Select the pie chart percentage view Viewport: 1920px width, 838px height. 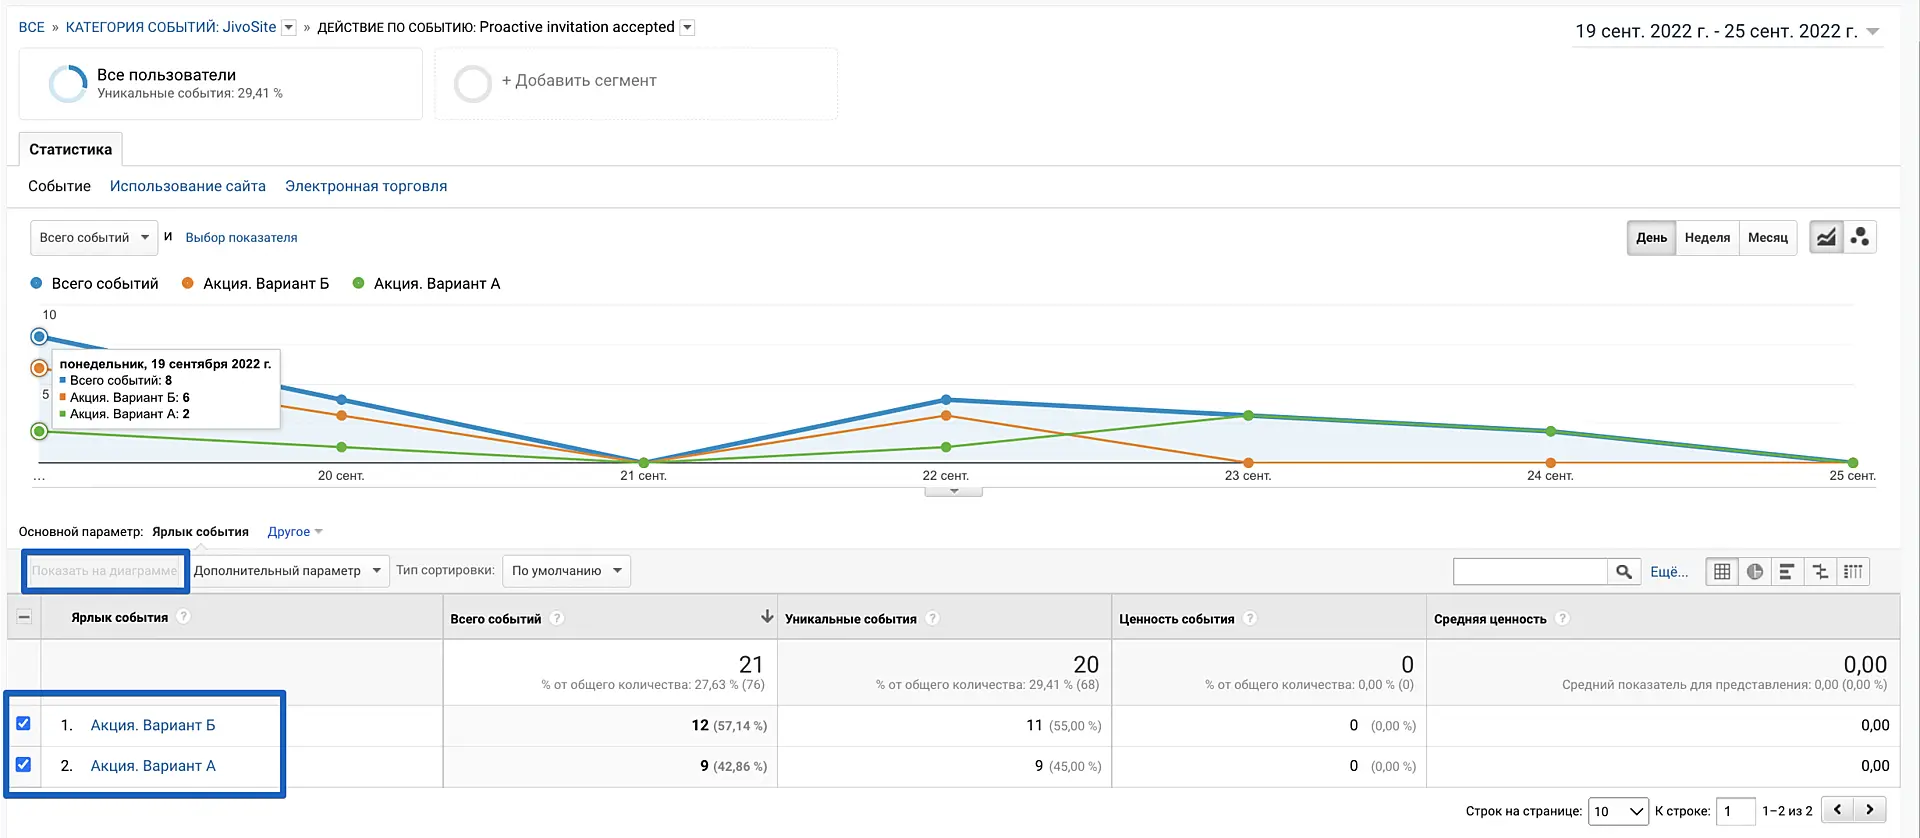pyautogui.click(x=1755, y=572)
